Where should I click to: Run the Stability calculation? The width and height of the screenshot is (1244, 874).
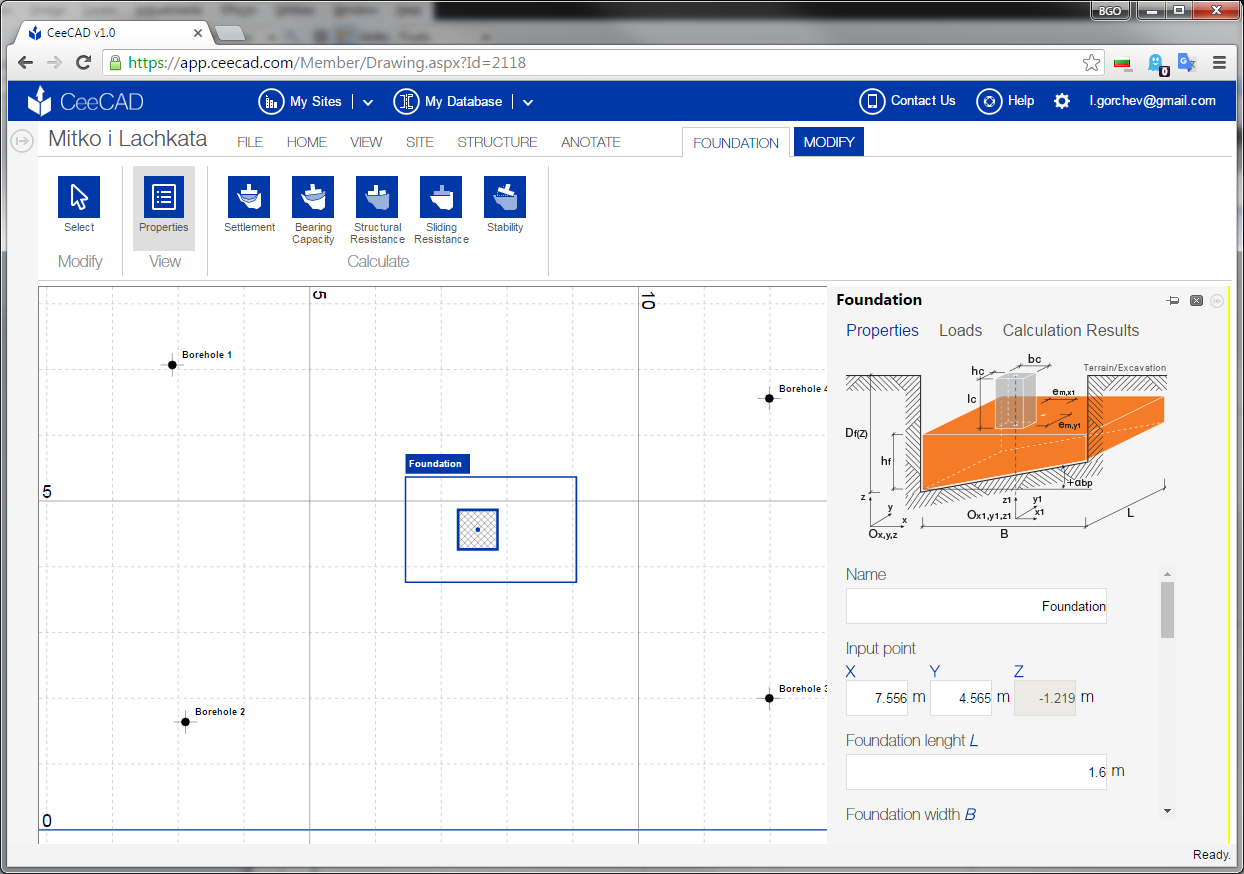click(x=505, y=205)
